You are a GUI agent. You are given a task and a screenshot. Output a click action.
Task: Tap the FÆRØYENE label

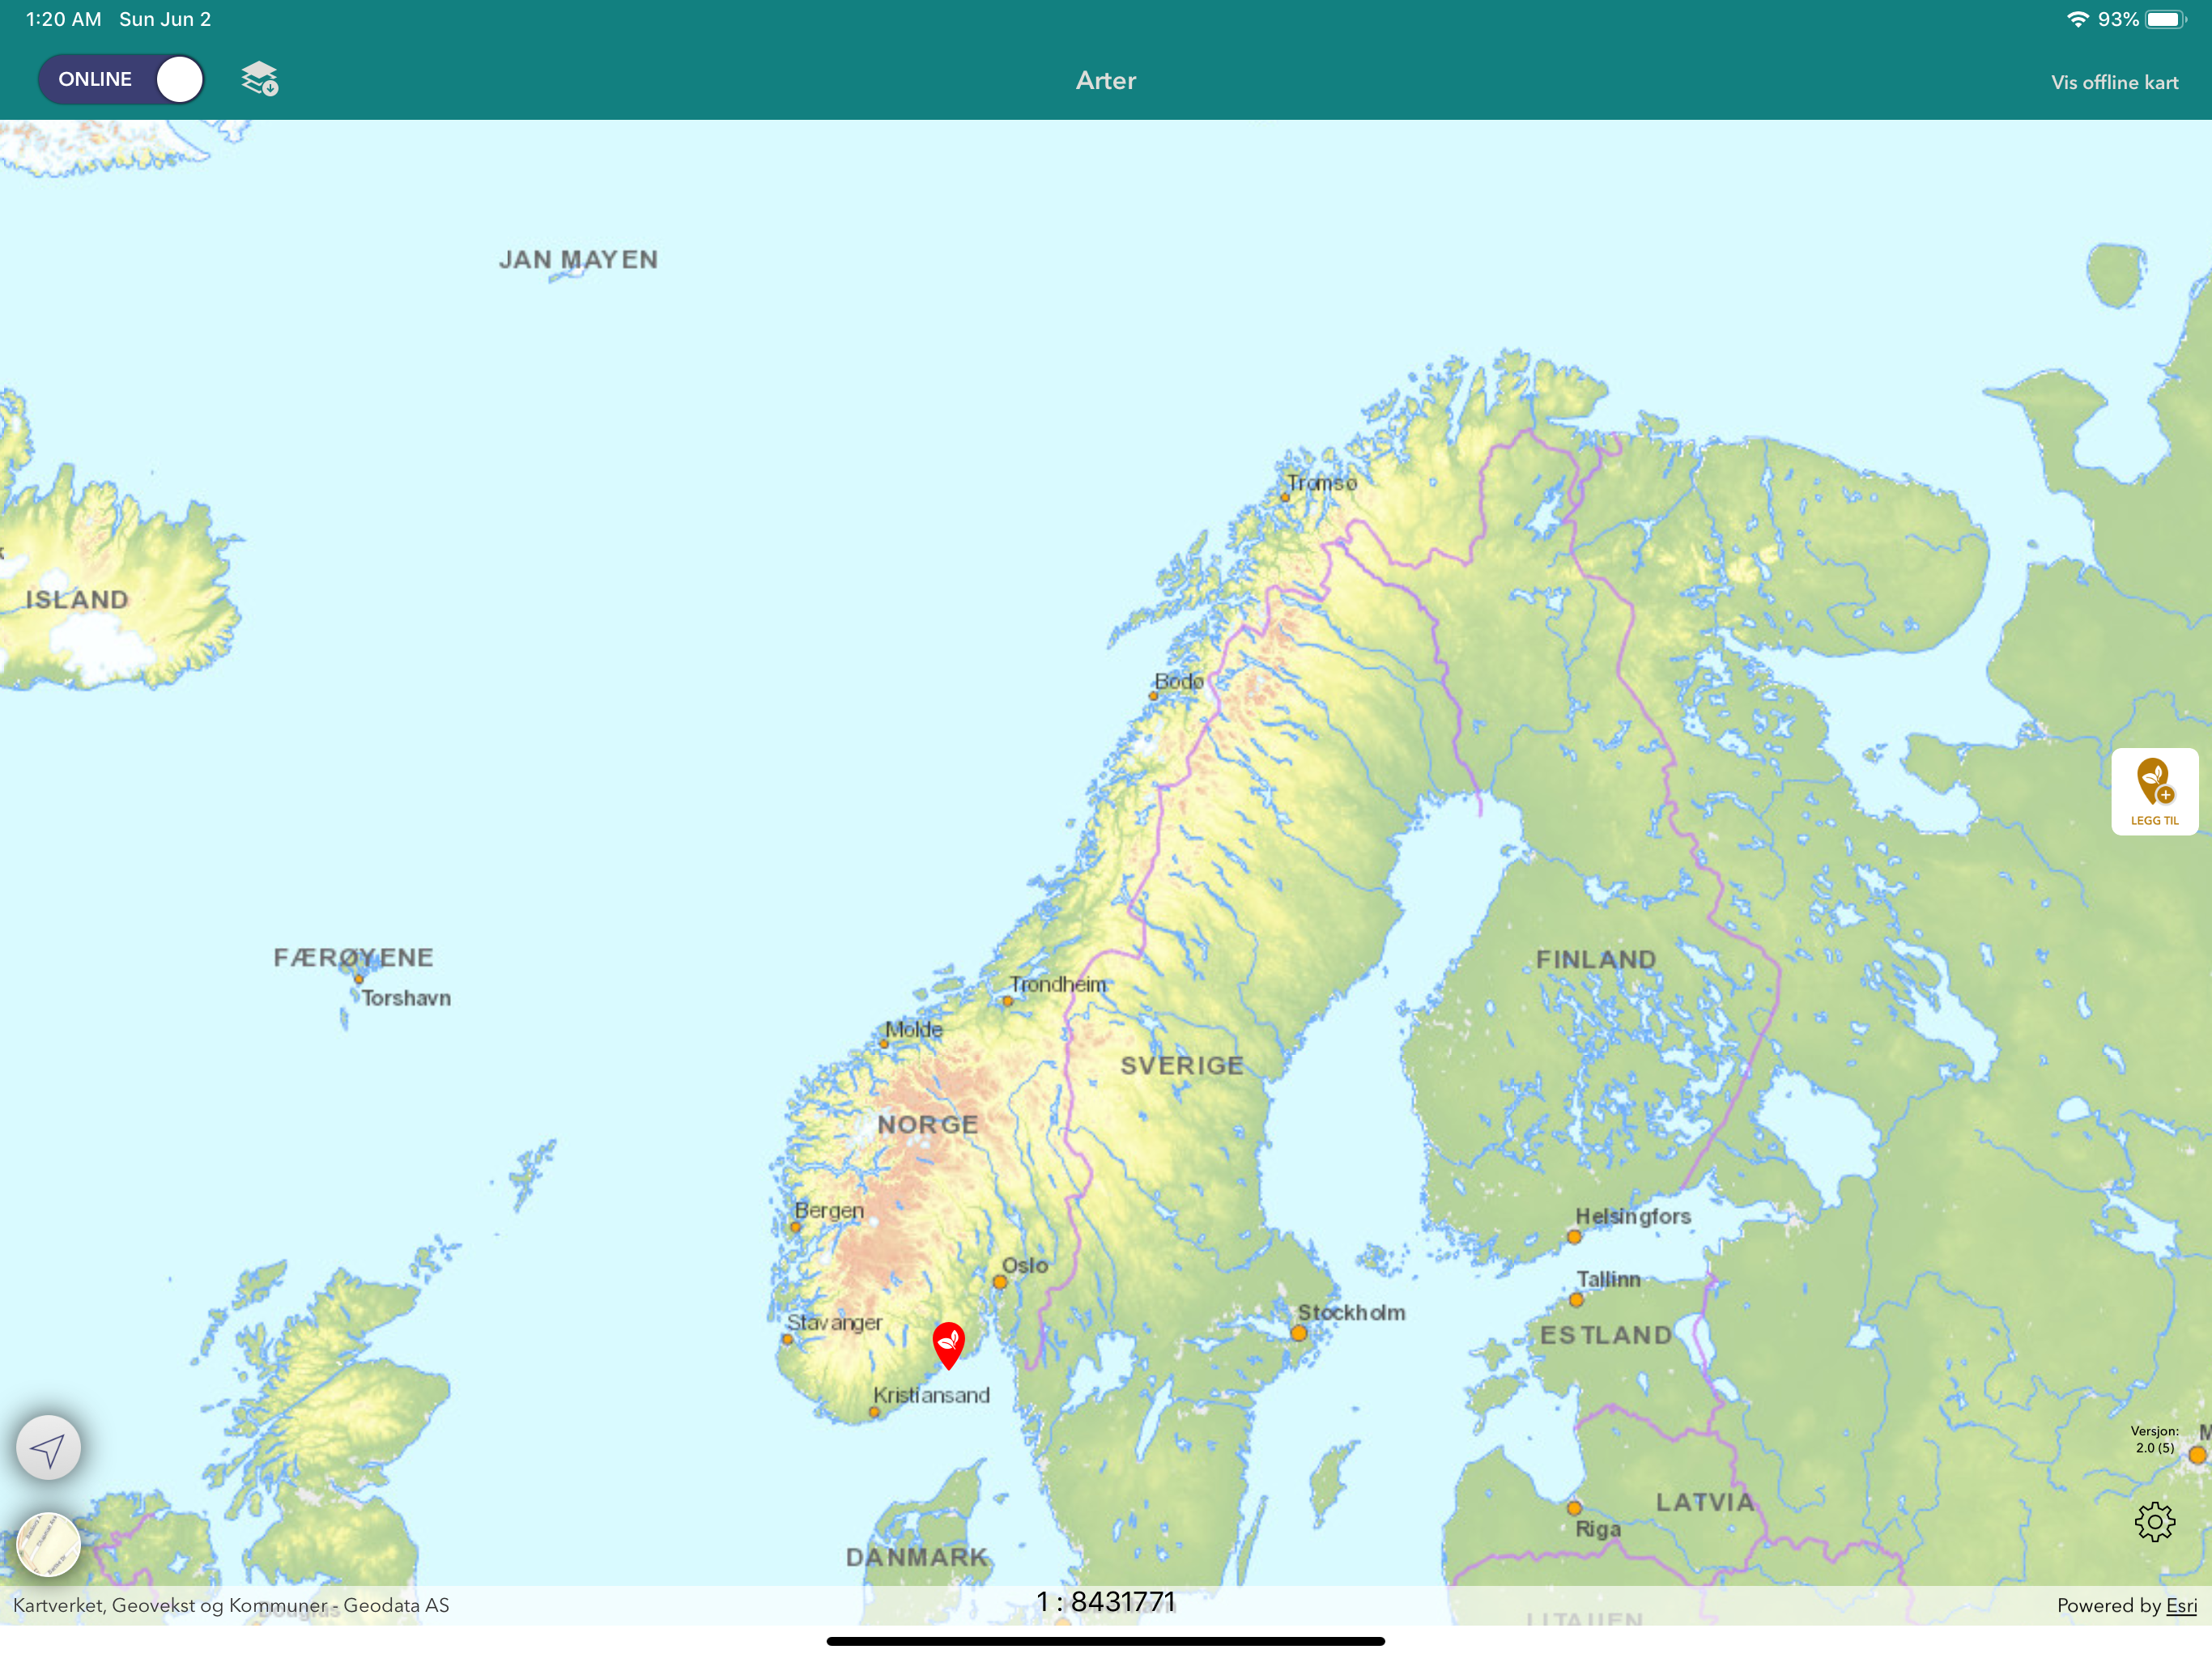tap(354, 958)
